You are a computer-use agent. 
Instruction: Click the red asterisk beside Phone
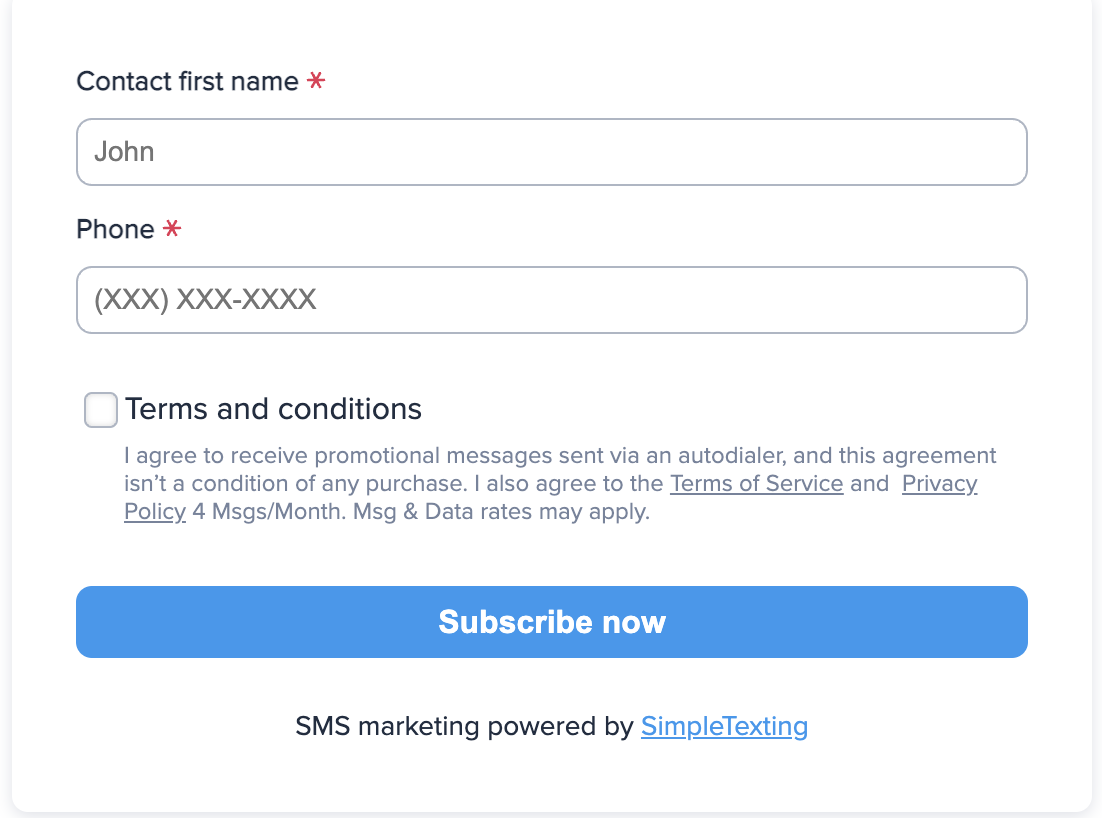[172, 229]
